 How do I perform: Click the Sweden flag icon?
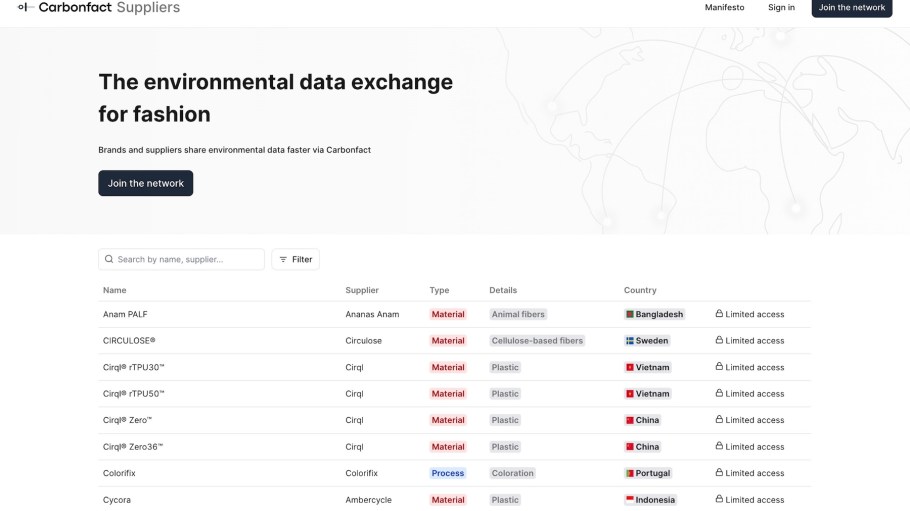[x=630, y=341]
